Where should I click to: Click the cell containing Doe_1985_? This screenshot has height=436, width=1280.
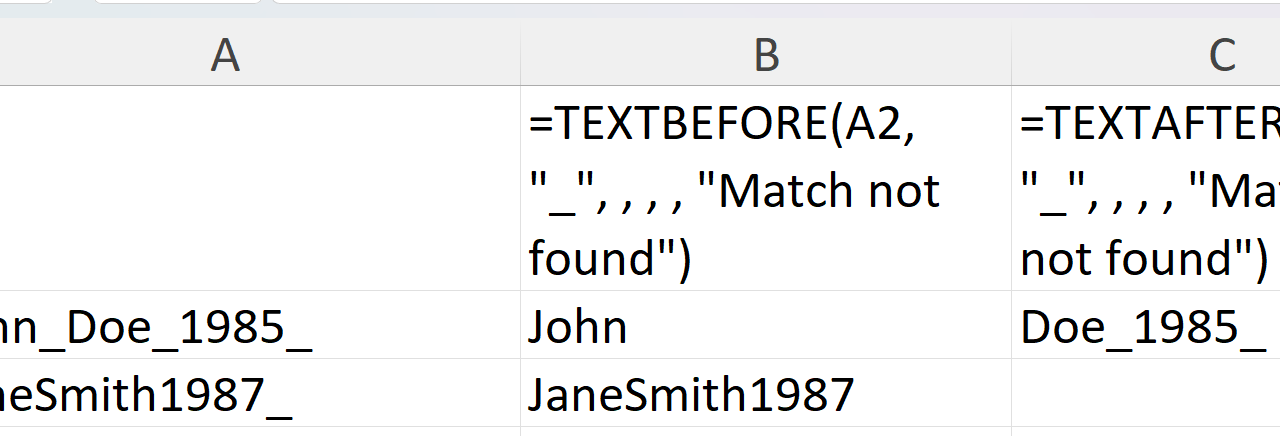point(1145,326)
